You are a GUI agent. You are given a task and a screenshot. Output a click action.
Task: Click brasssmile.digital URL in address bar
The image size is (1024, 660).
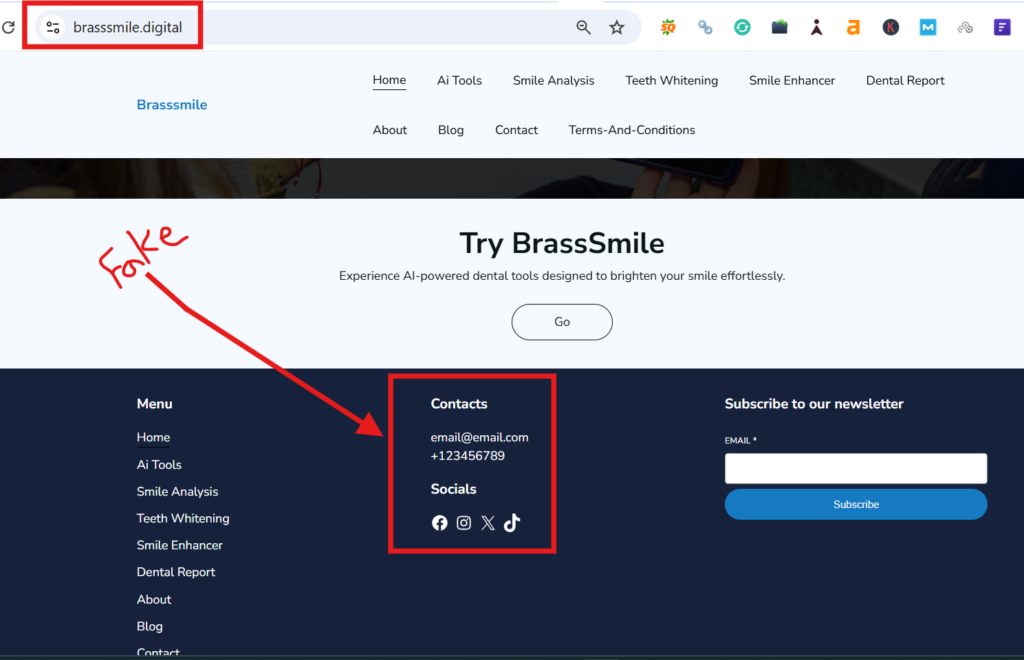point(127,27)
